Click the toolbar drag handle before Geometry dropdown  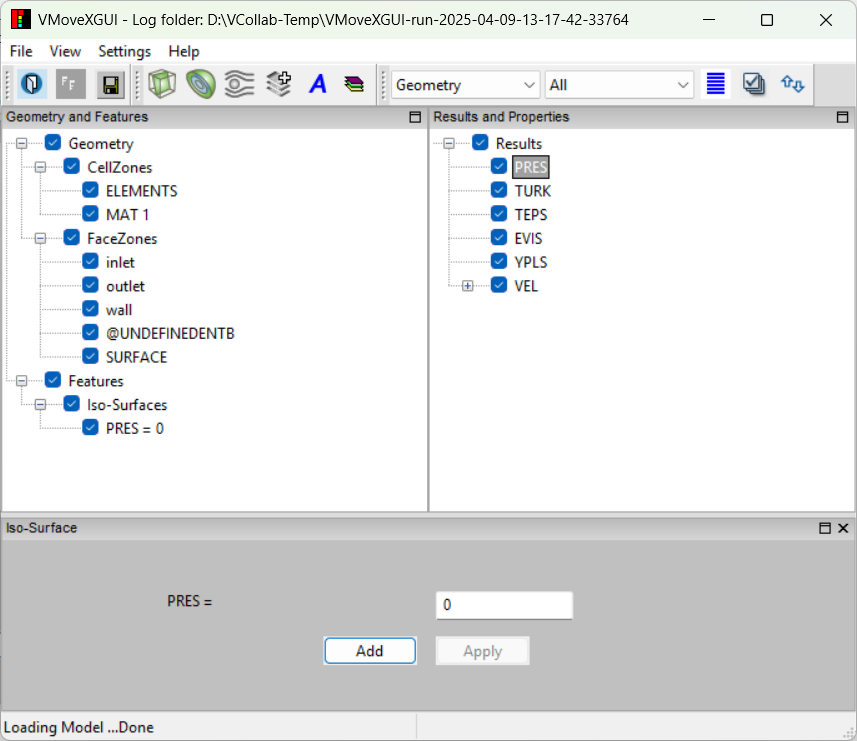click(384, 85)
